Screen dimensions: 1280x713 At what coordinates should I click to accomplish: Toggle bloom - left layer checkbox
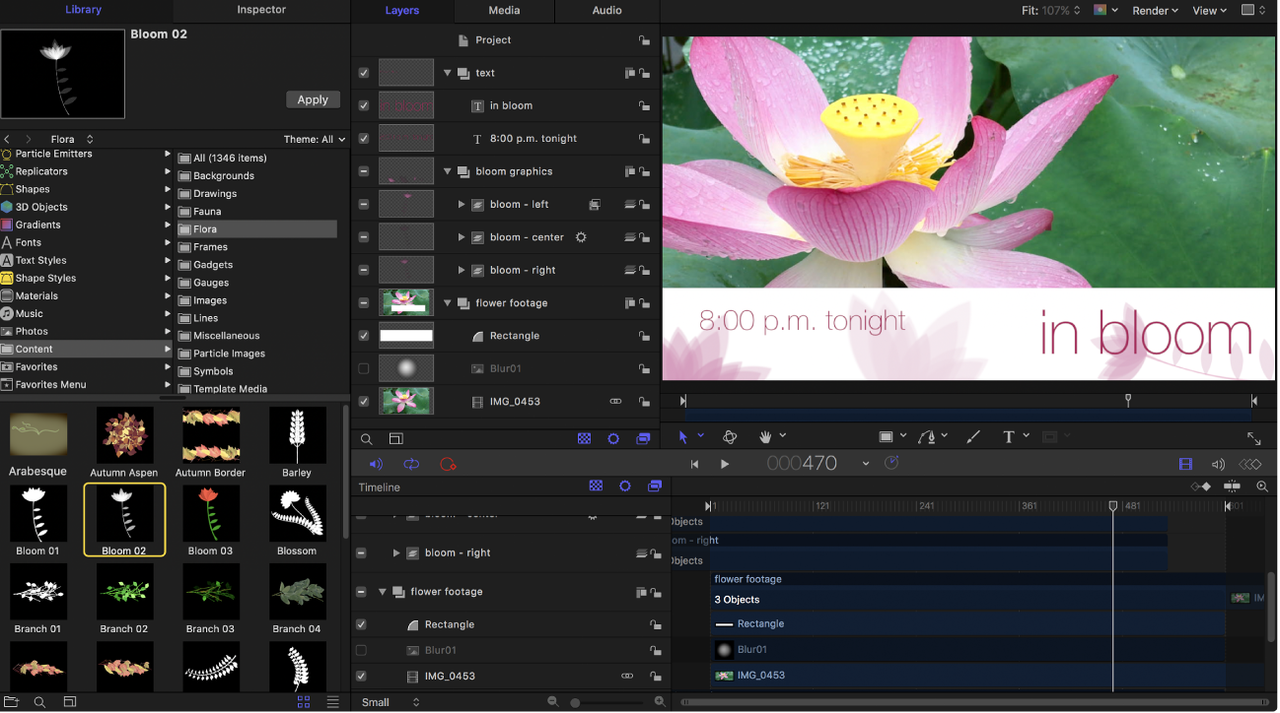(364, 204)
